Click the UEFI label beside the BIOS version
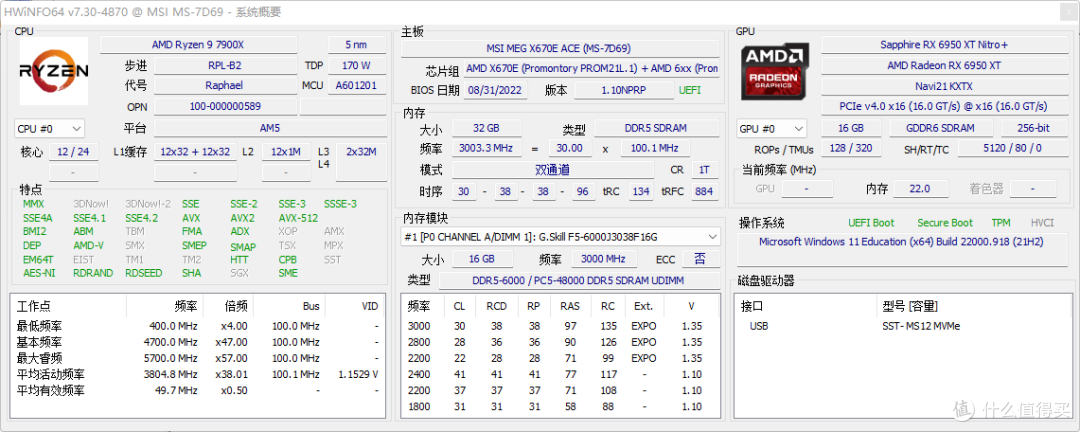This screenshot has width=1080, height=432. pyautogui.click(x=690, y=90)
